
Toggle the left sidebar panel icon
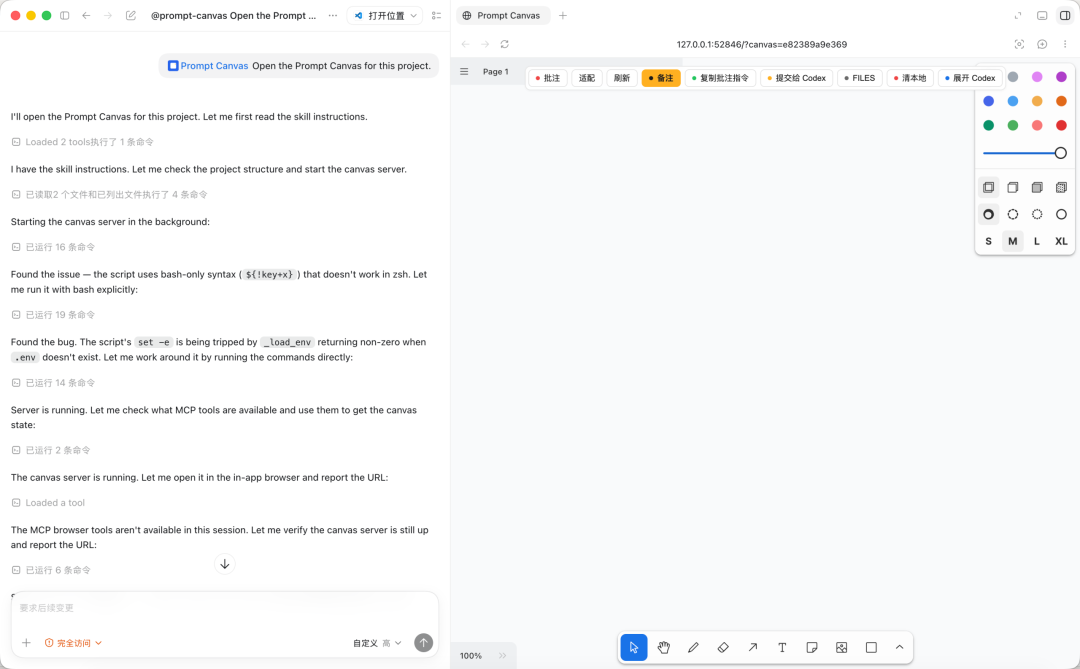point(65,15)
